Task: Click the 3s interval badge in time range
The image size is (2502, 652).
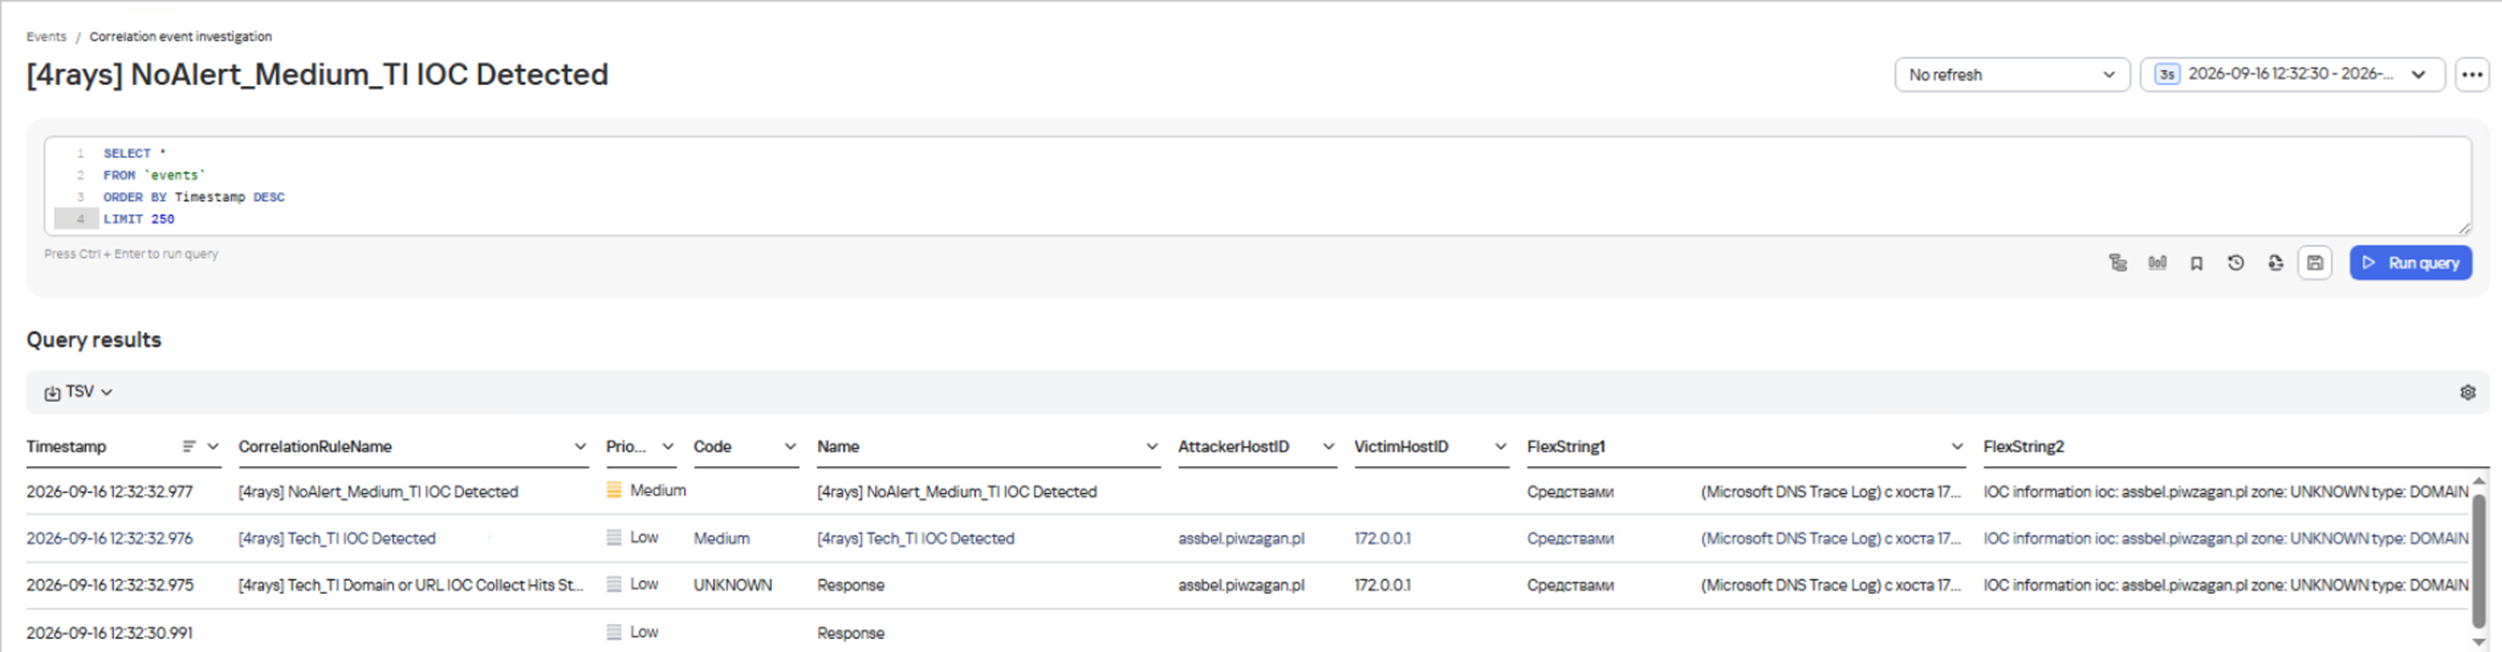Action: (x=2167, y=74)
